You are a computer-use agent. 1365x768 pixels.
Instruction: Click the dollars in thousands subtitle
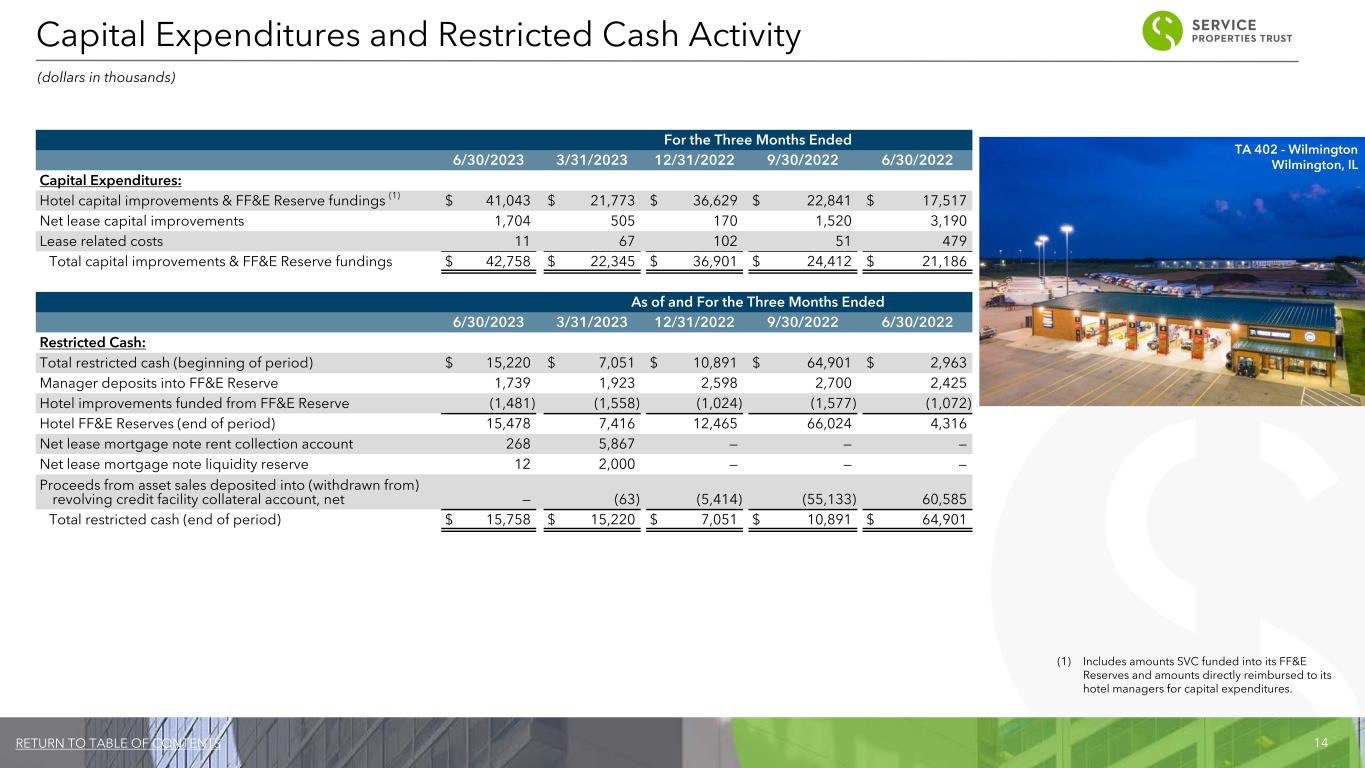106,77
